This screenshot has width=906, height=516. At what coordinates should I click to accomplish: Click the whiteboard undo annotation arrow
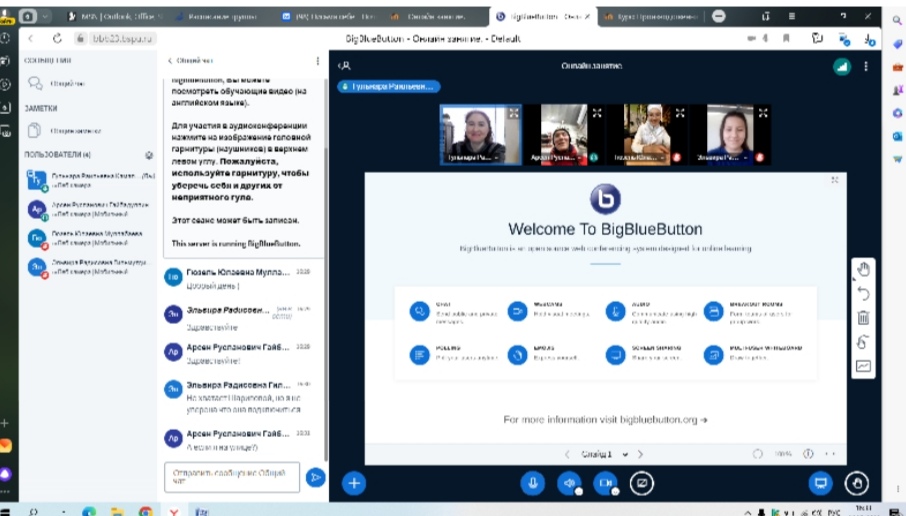(x=863, y=293)
